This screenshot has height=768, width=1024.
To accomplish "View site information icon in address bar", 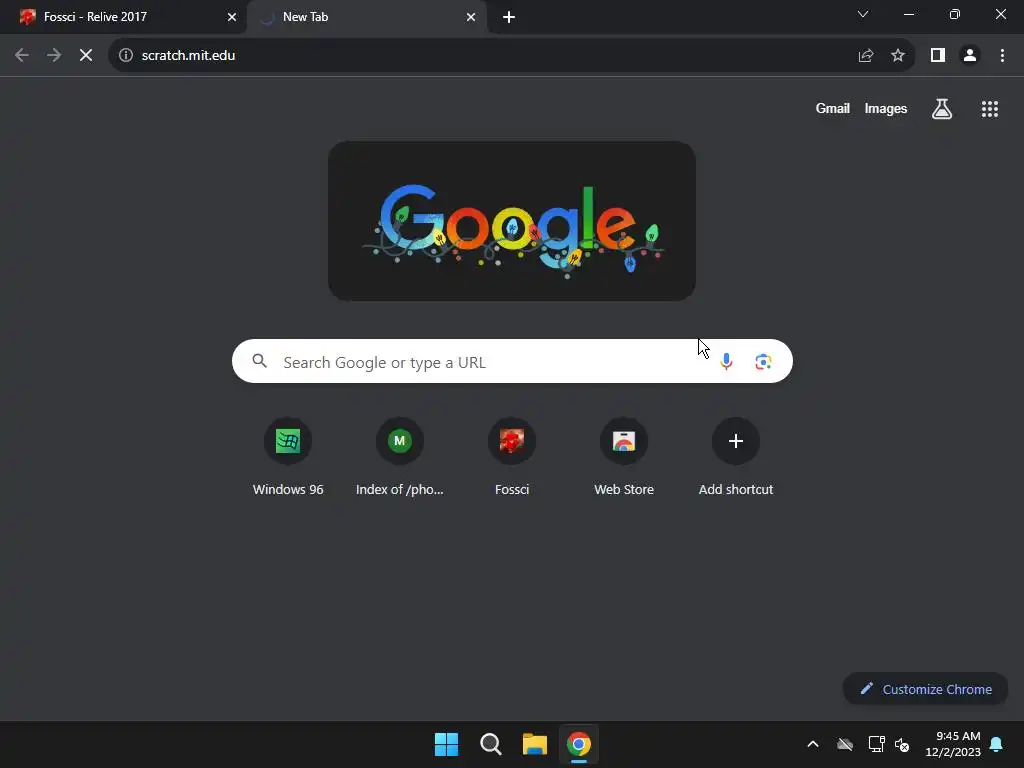I will point(126,56).
